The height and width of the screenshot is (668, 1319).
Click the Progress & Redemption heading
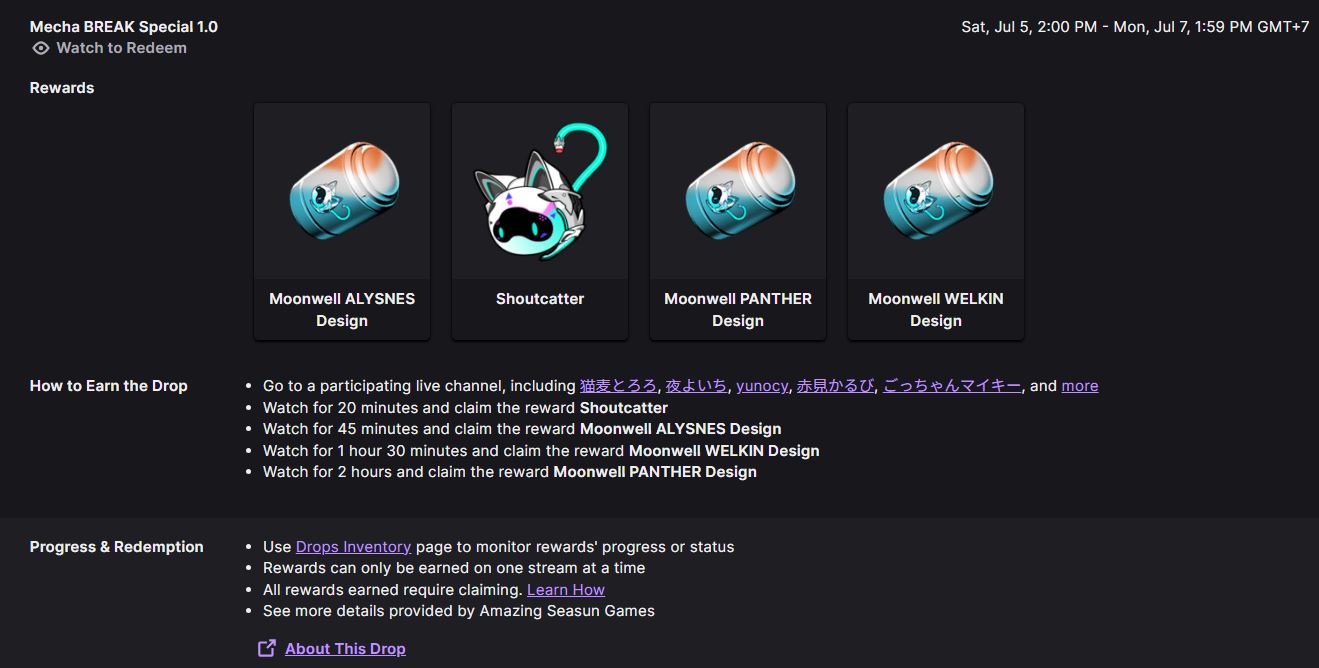[117, 547]
